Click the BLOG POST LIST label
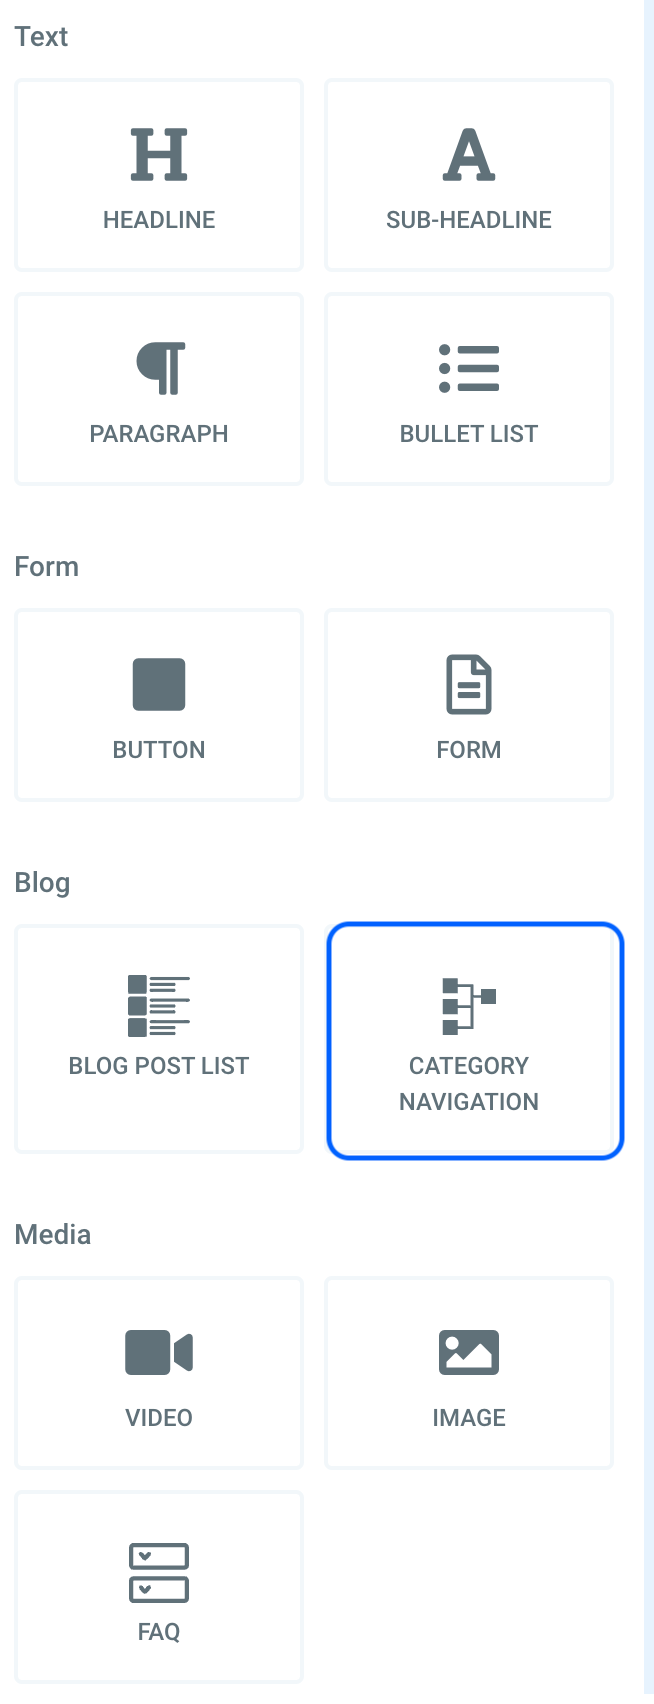 click(x=159, y=1066)
